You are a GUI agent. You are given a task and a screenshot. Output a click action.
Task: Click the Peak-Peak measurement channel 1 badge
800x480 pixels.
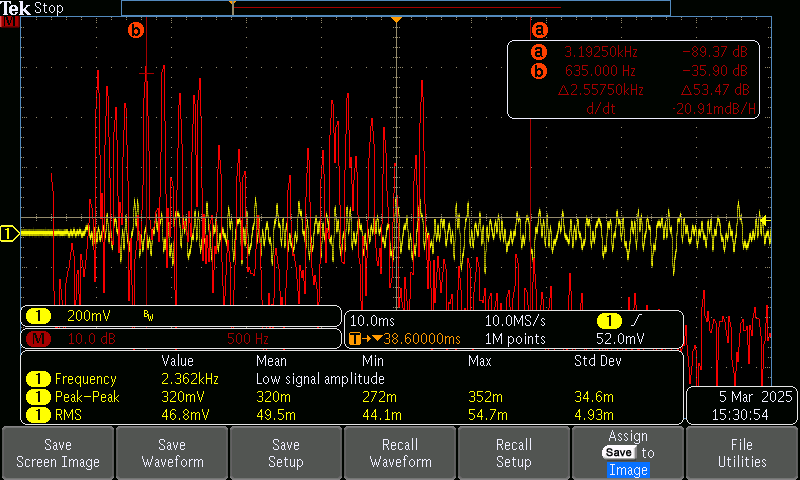click(38, 397)
